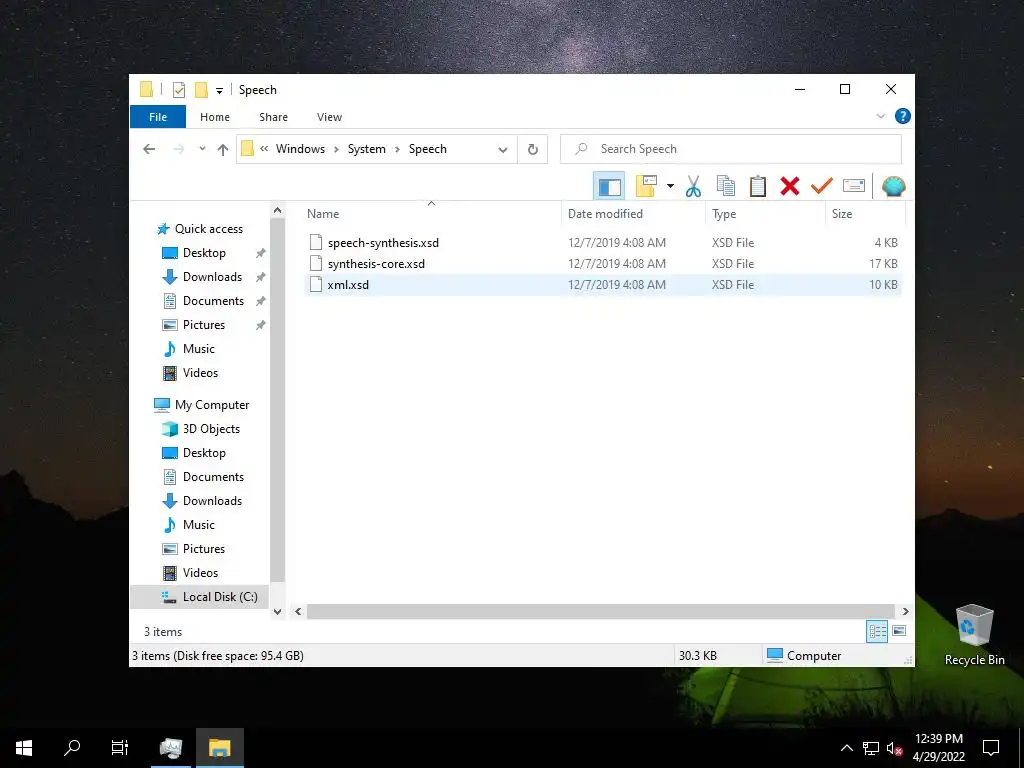Image resolution: width=1024 pixels, height=768 pixels.
Task: Select the xml.xsd file
Action: [348, 285]
